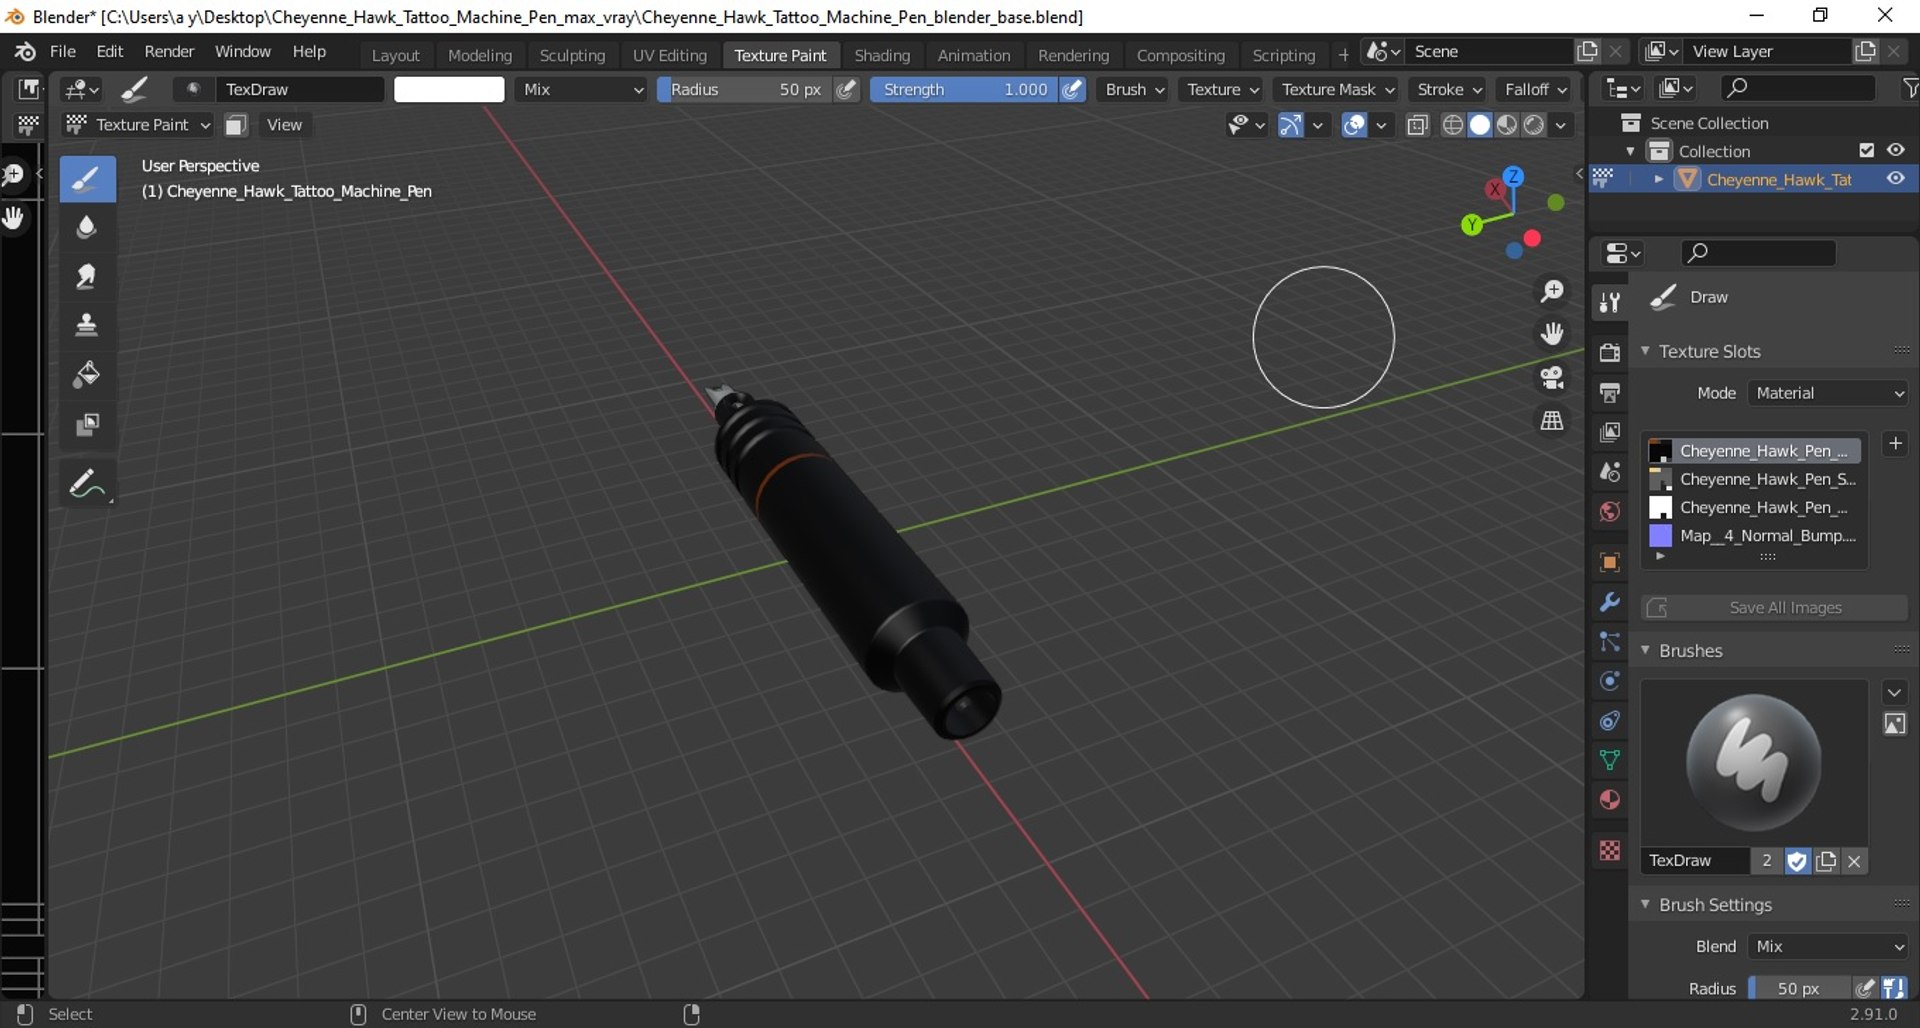Click the TexDraw brush name field in header
Image resolution: width=1920 pixels, height=1028 pixels.
pos(299,89)
